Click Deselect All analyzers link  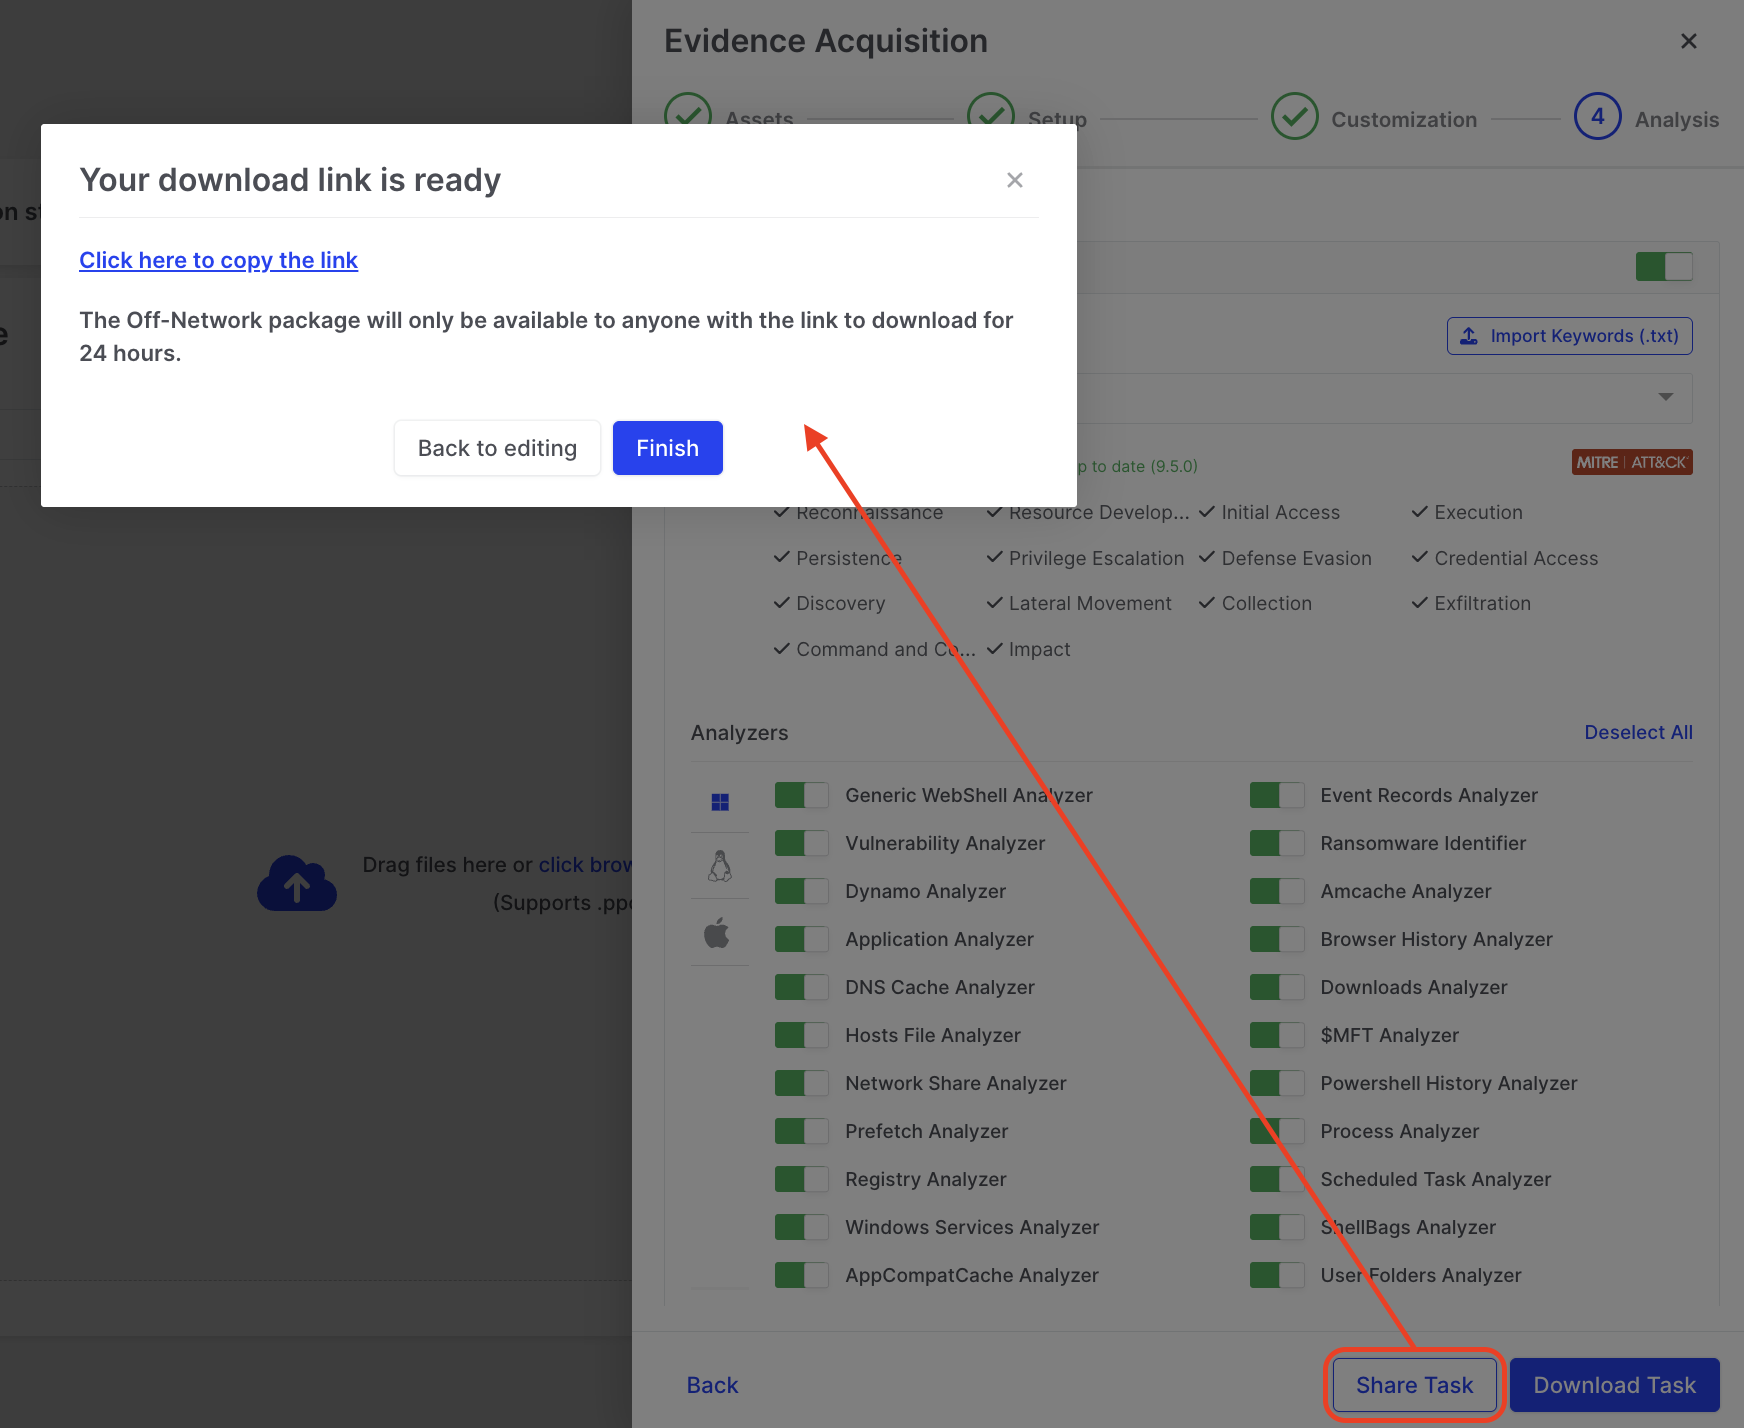click(1637, 732)
